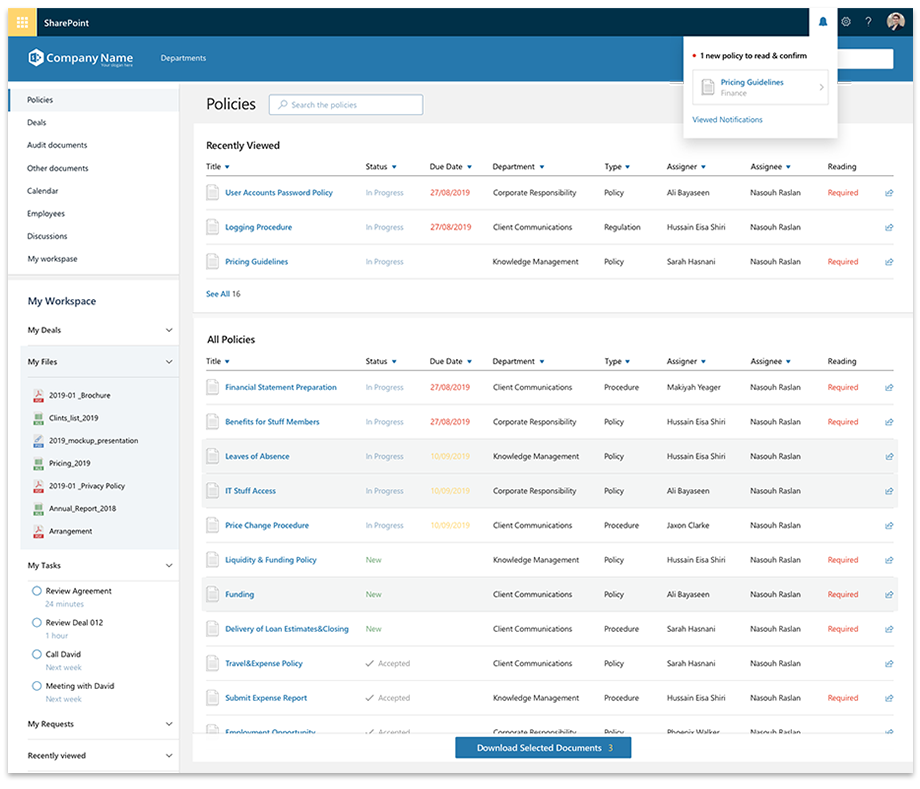Click Download Selected Documents button

pyautogui.click(x=543, y=748)
